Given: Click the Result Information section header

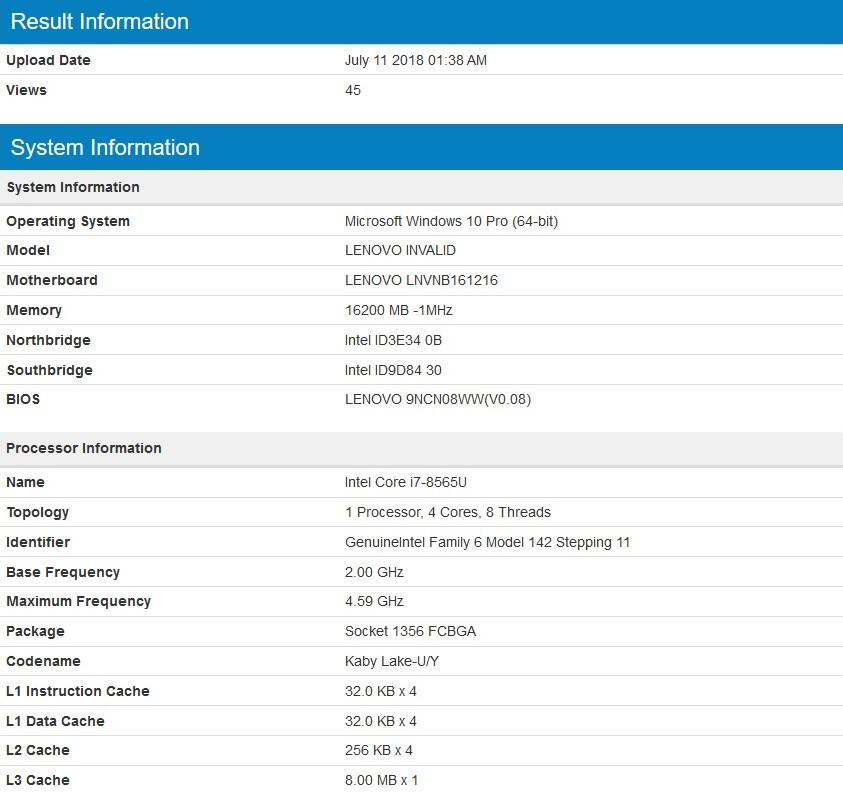Looking at the screenshot, I should pos(98,22).
